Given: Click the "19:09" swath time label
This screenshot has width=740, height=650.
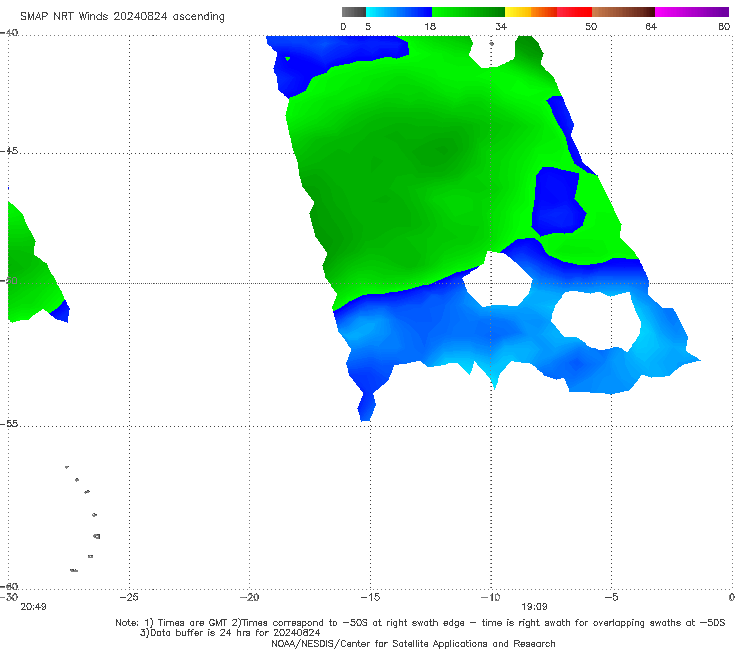Looking at the screenshot, I should (x=534, y=607).
